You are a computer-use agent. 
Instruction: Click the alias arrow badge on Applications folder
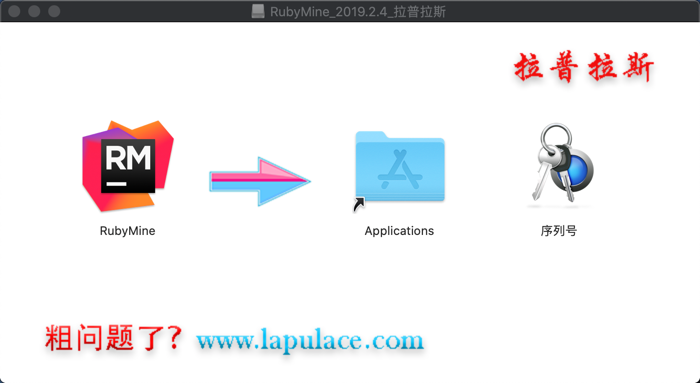[x=358, y=204]
